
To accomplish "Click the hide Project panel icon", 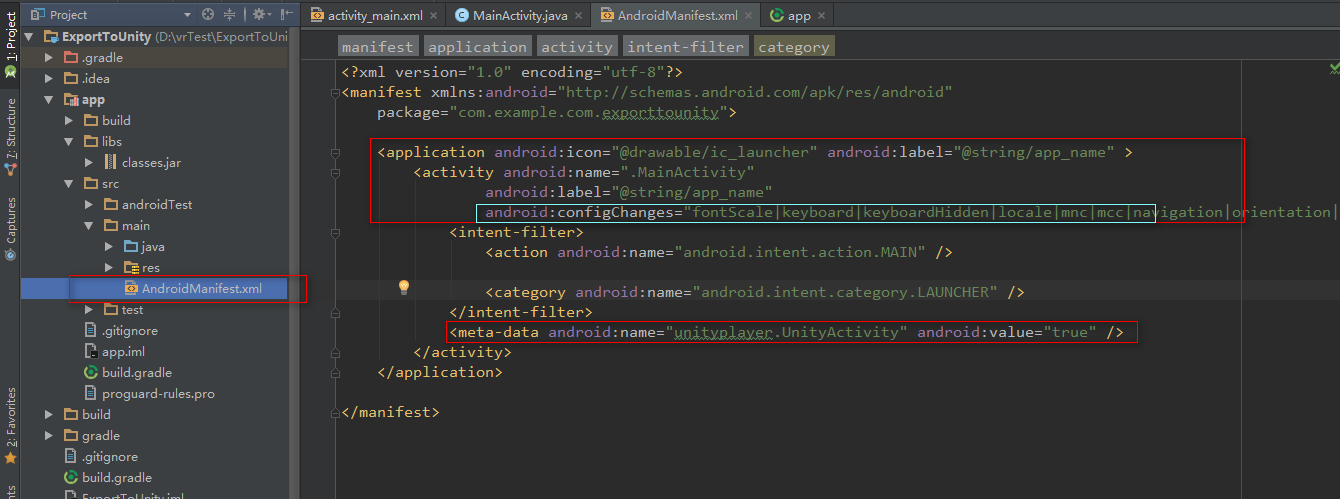I will (286, 14).
